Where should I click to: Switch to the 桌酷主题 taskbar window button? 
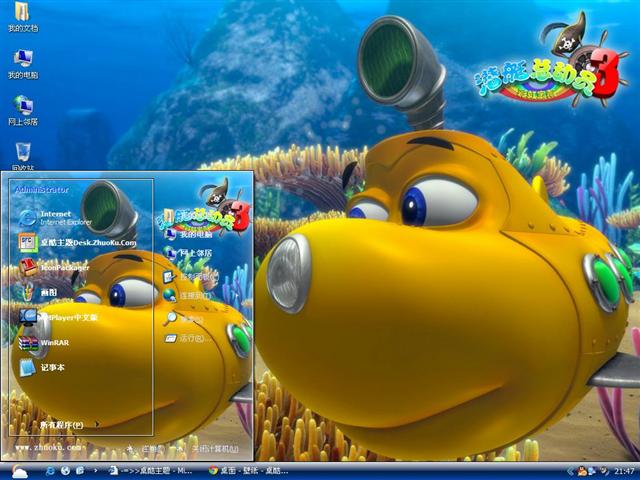151,471
